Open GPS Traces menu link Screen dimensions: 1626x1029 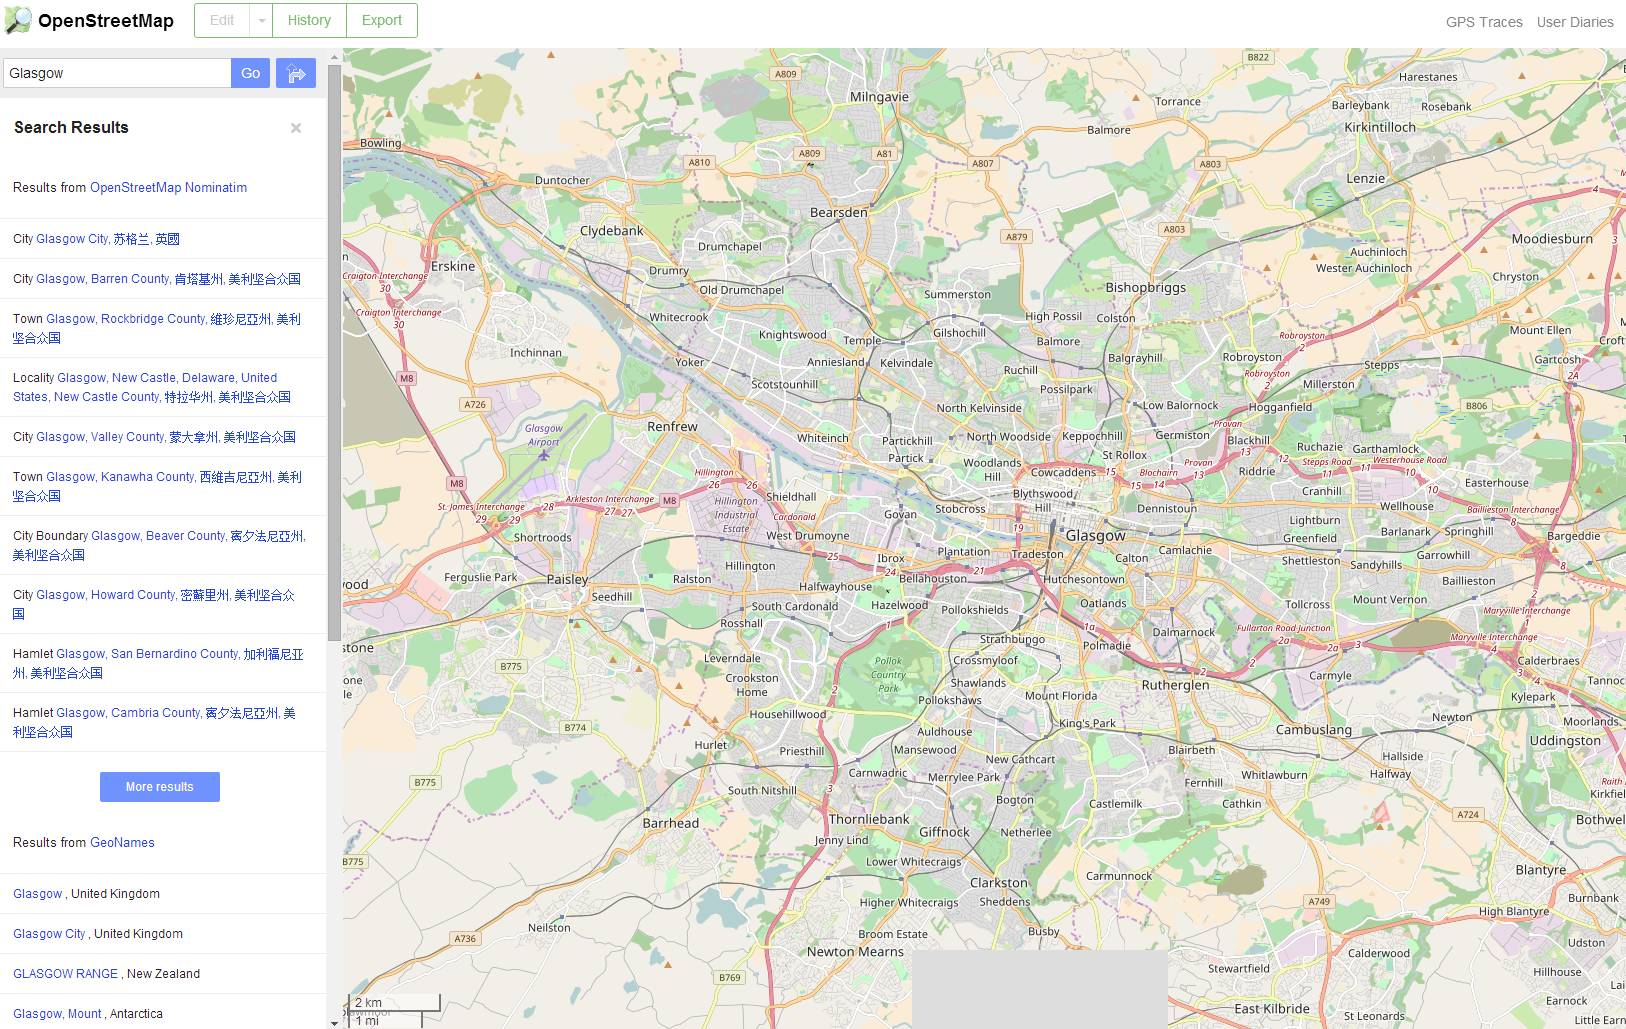(x=1484, y=22)
